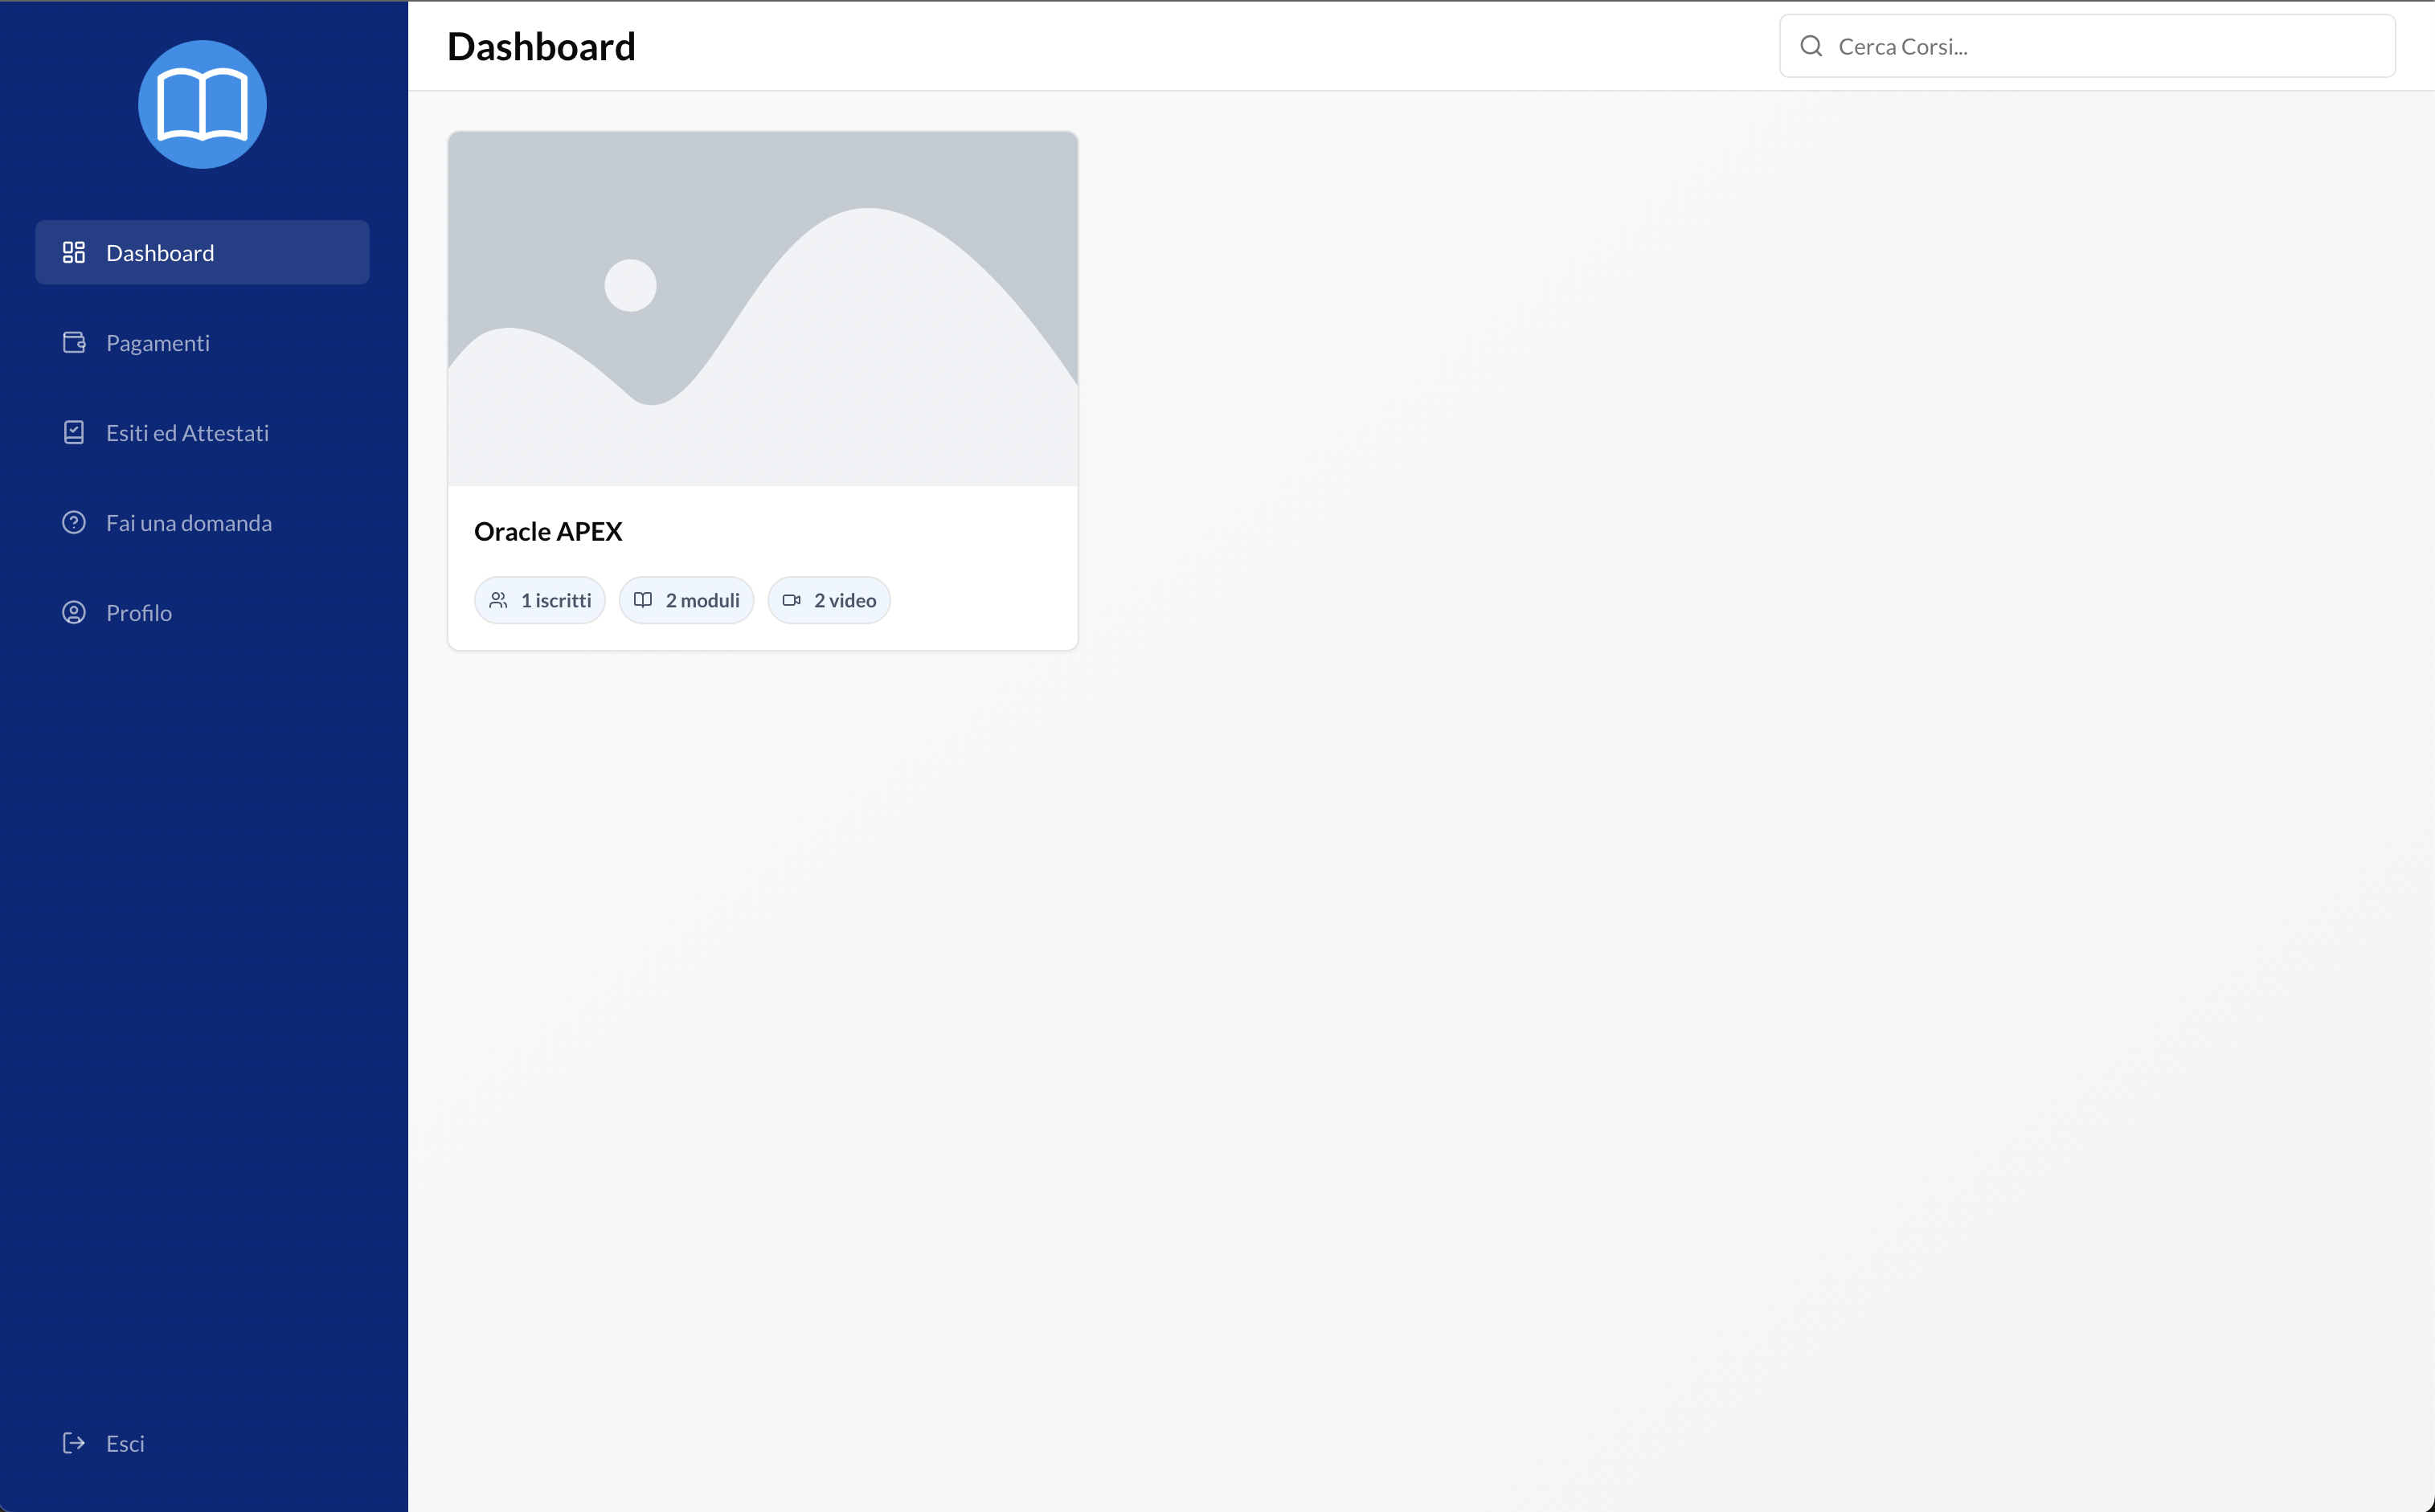Screen dimensions: 2435x1512
Task: Click the Oracle APEX course placeholder image
Action: (x=762, y=308)
